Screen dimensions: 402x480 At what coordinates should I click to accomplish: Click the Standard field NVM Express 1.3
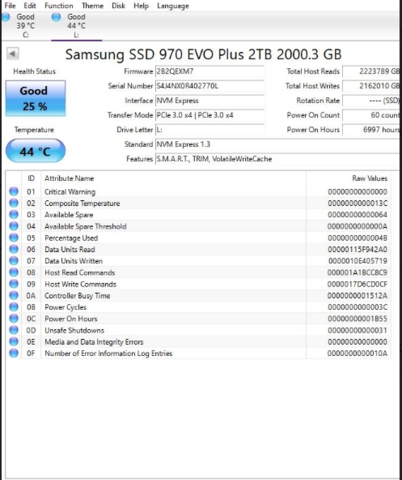(277, 144)
